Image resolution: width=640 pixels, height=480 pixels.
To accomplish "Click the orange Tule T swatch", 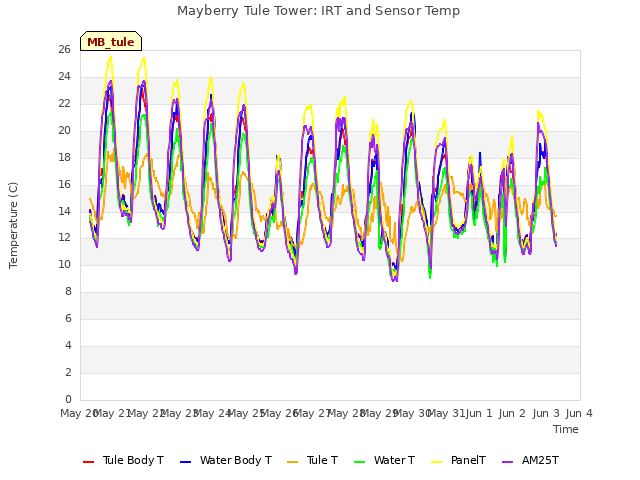I will click(x=293, y=462).
